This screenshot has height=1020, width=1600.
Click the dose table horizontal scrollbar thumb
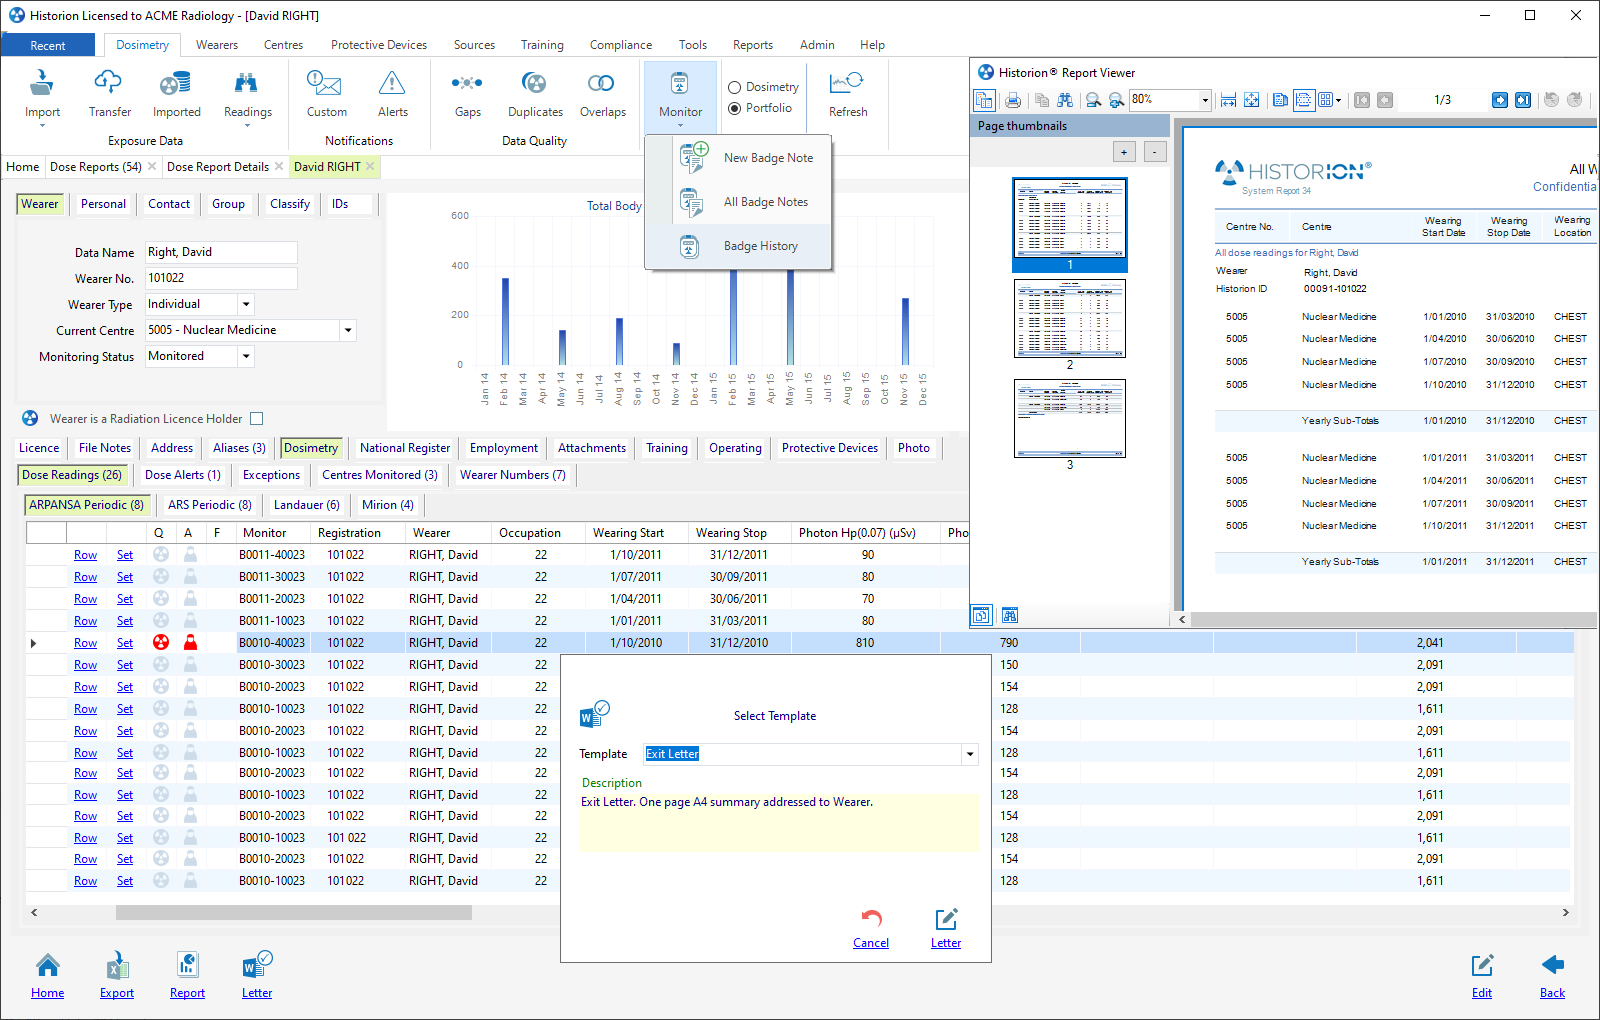click(293, 913)
